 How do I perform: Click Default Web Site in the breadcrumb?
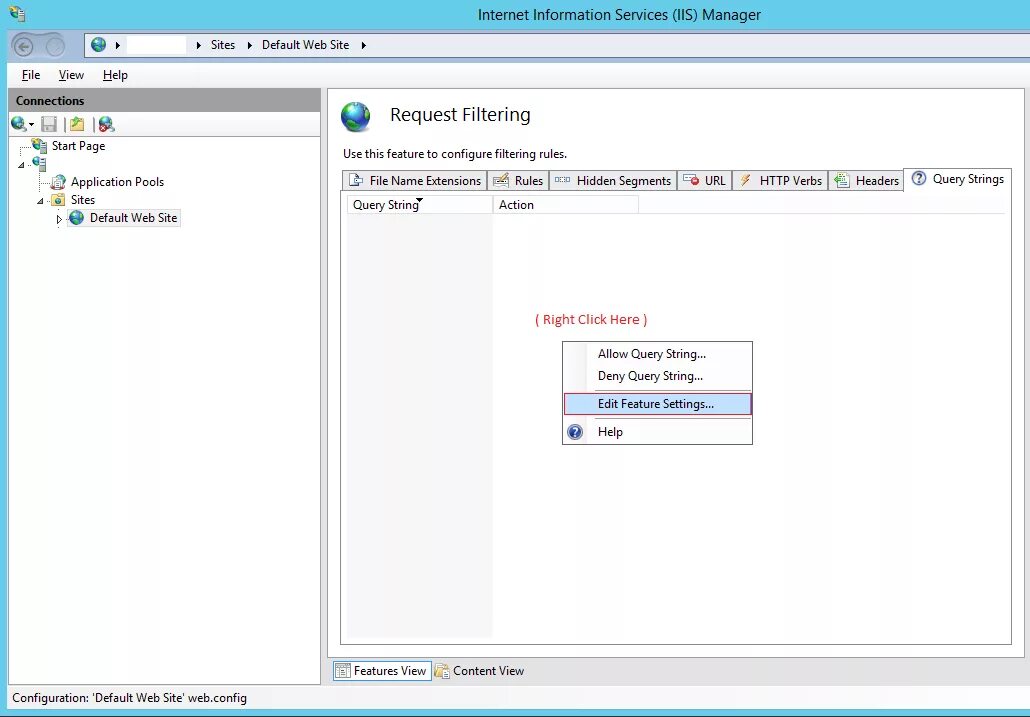pos(305,45)
